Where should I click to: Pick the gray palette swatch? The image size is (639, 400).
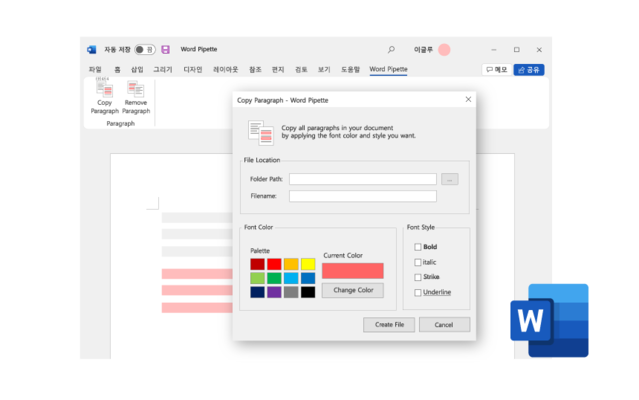point(291,292)
